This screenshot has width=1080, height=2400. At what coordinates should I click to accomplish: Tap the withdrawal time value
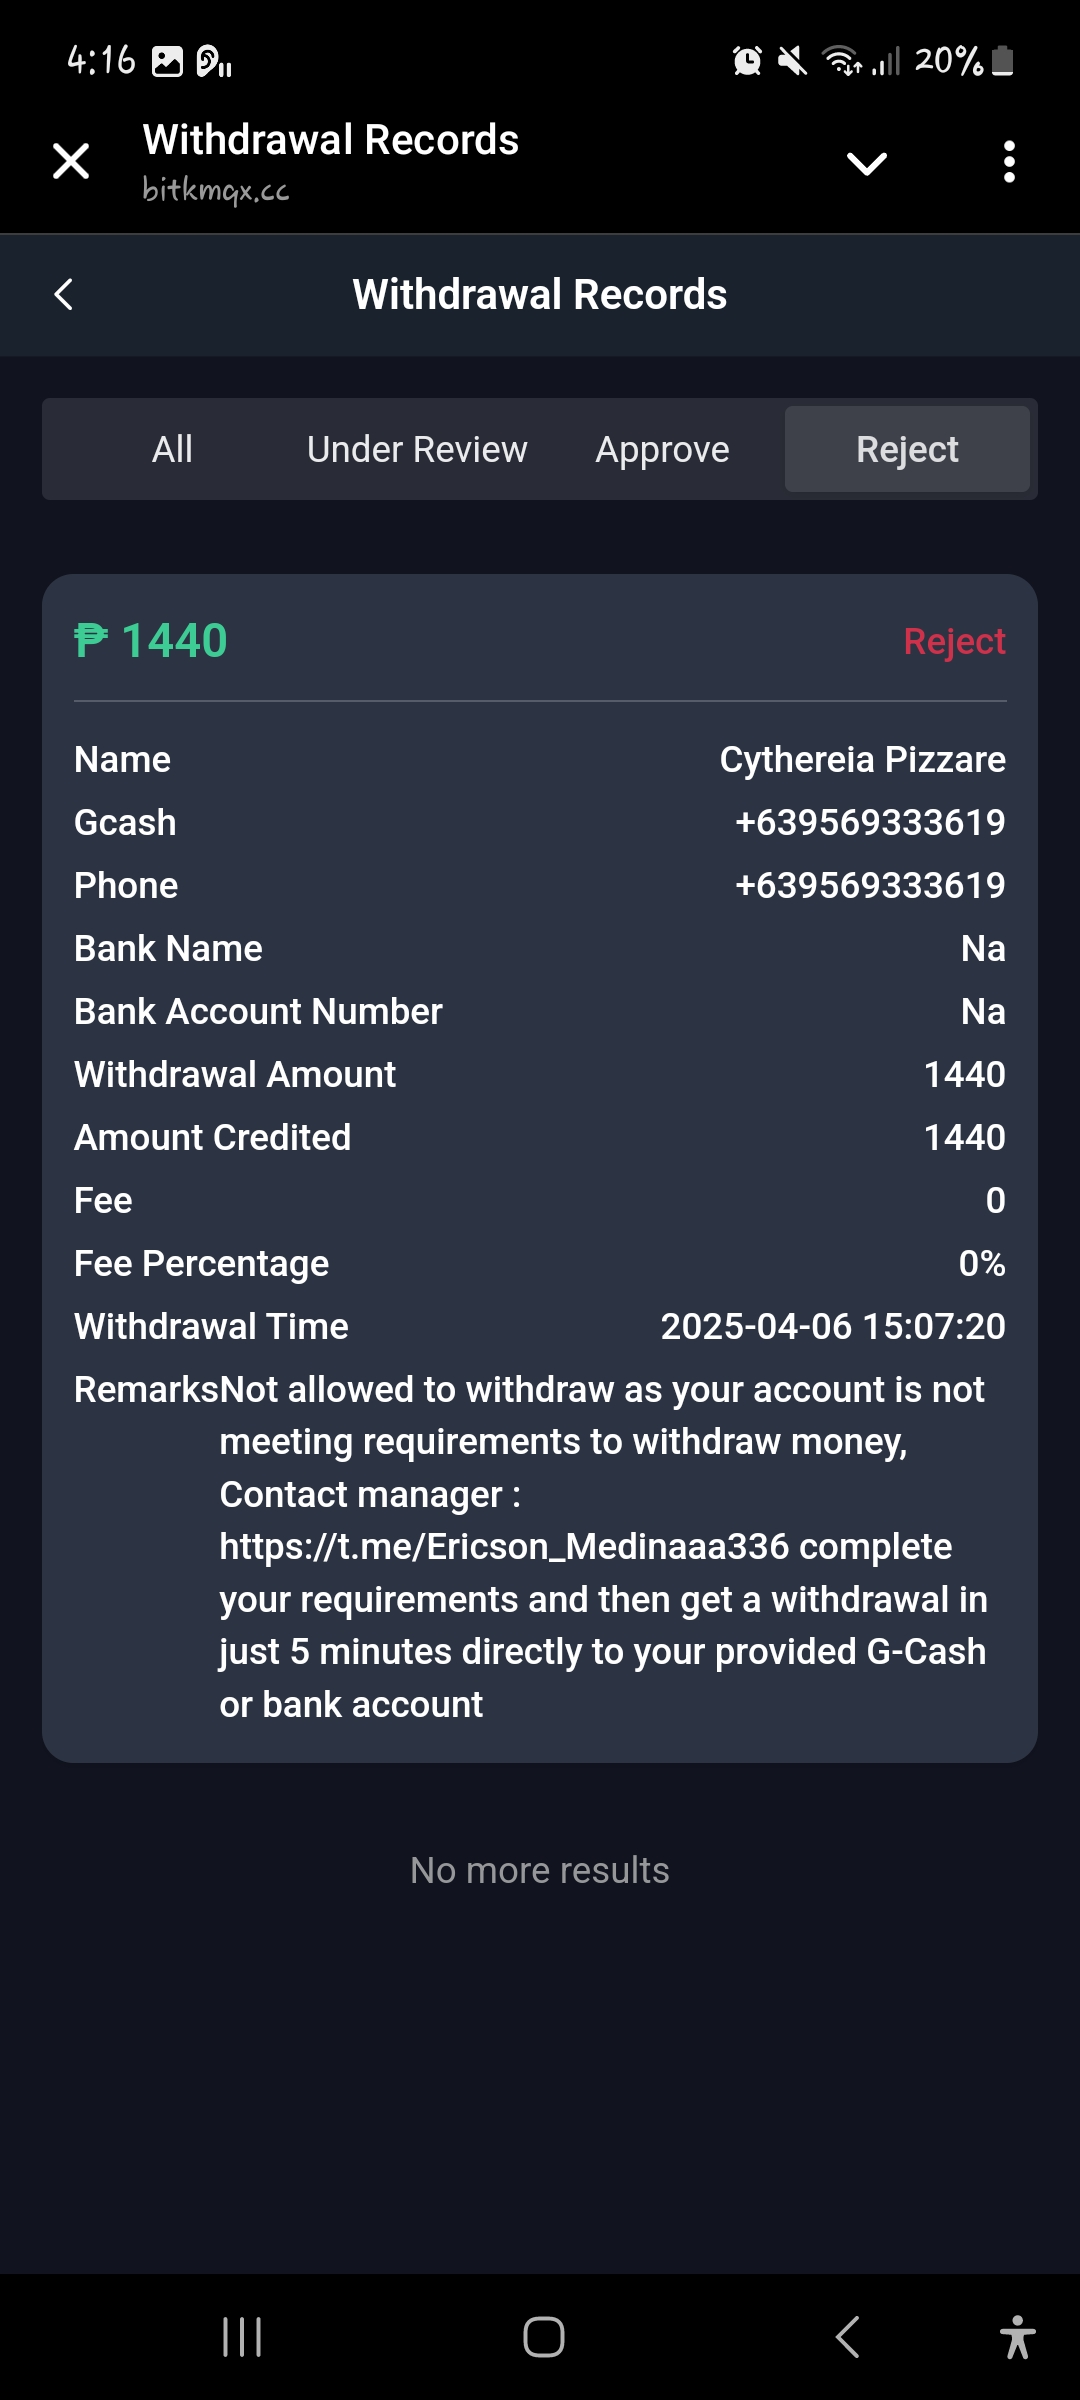pyautogui.click(x=832, y=1327)
